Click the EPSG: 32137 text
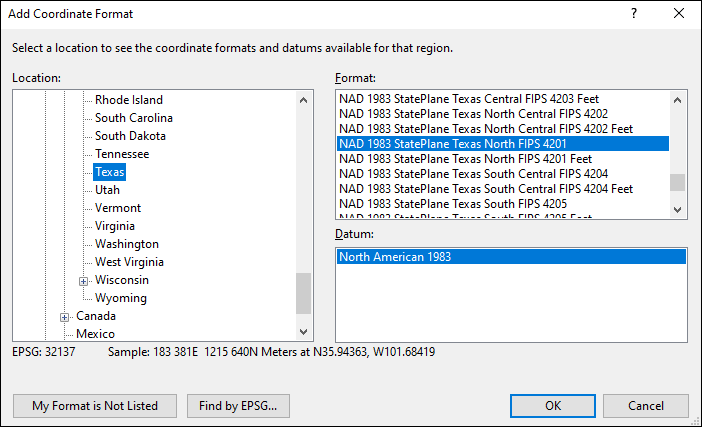This screenshot has width=702, height=427. [43, 352]
